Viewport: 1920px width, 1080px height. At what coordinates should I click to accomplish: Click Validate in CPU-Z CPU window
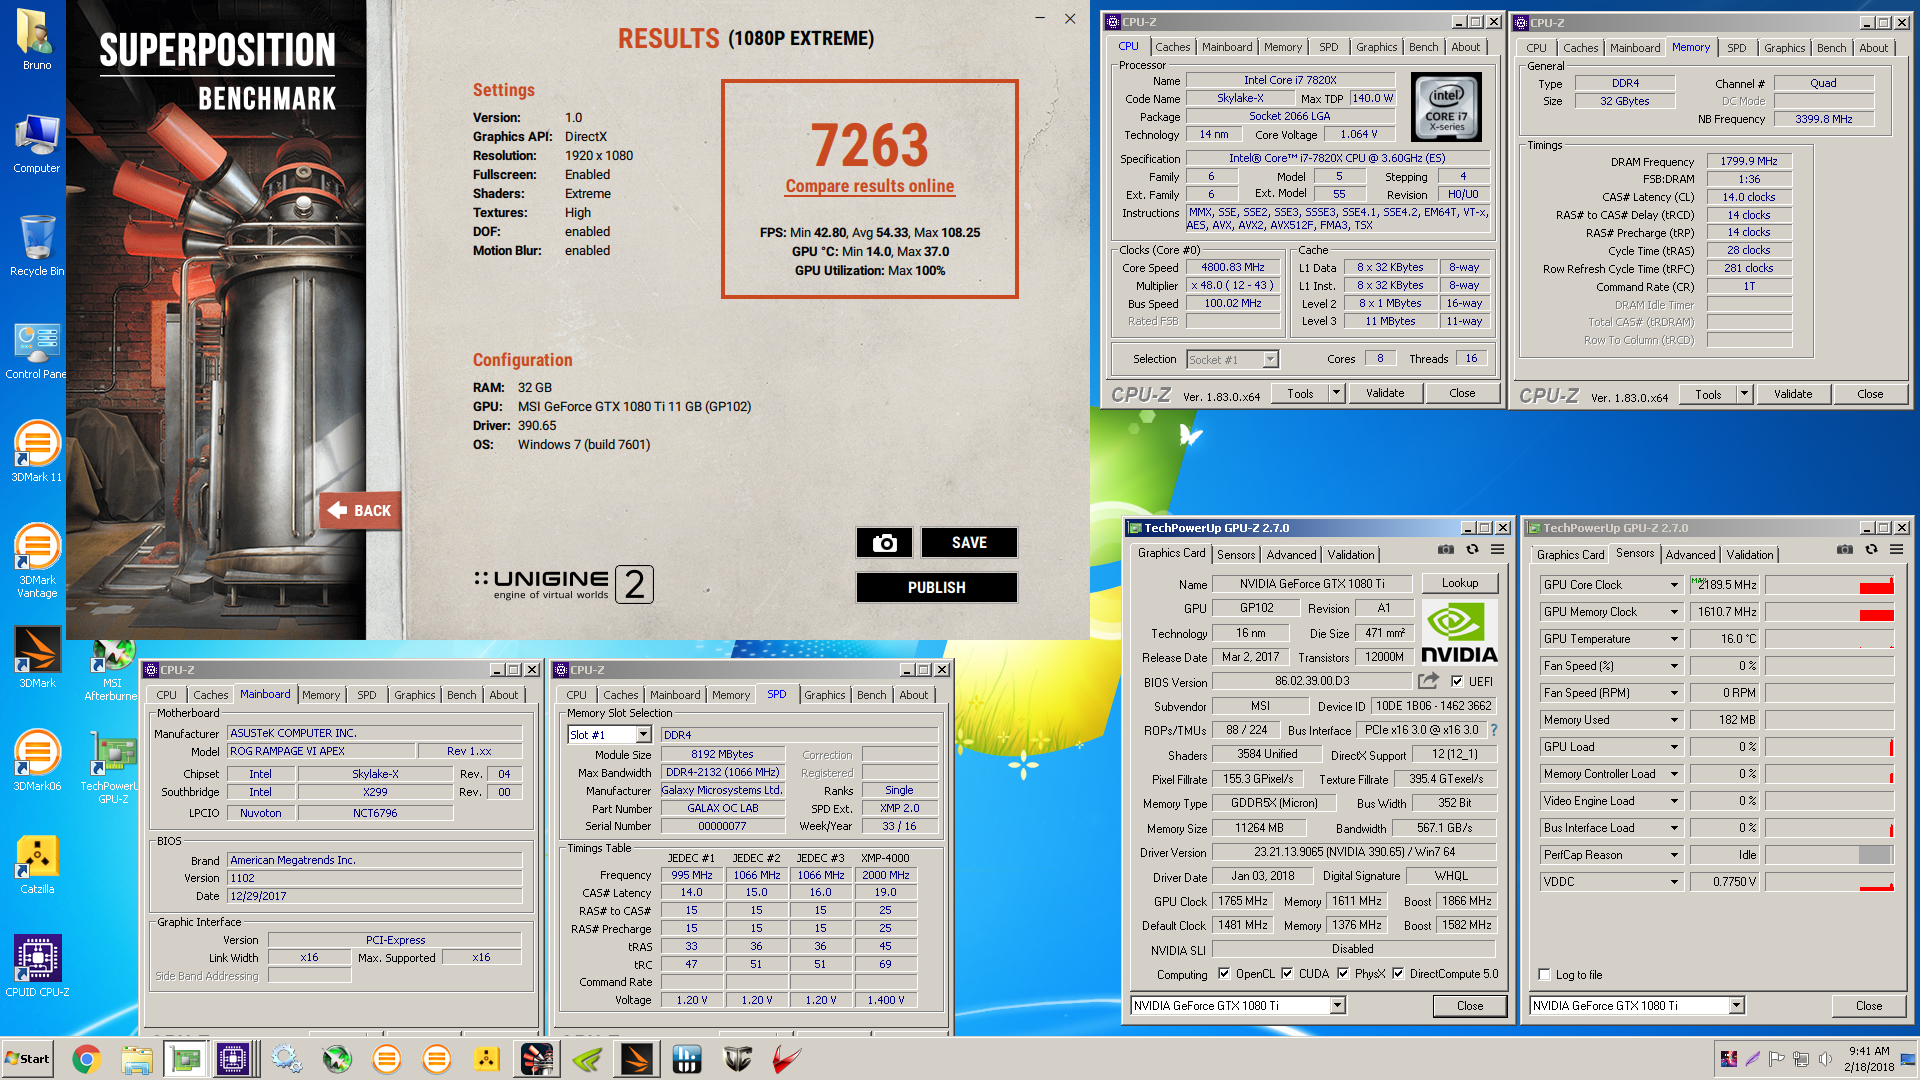1385,393
